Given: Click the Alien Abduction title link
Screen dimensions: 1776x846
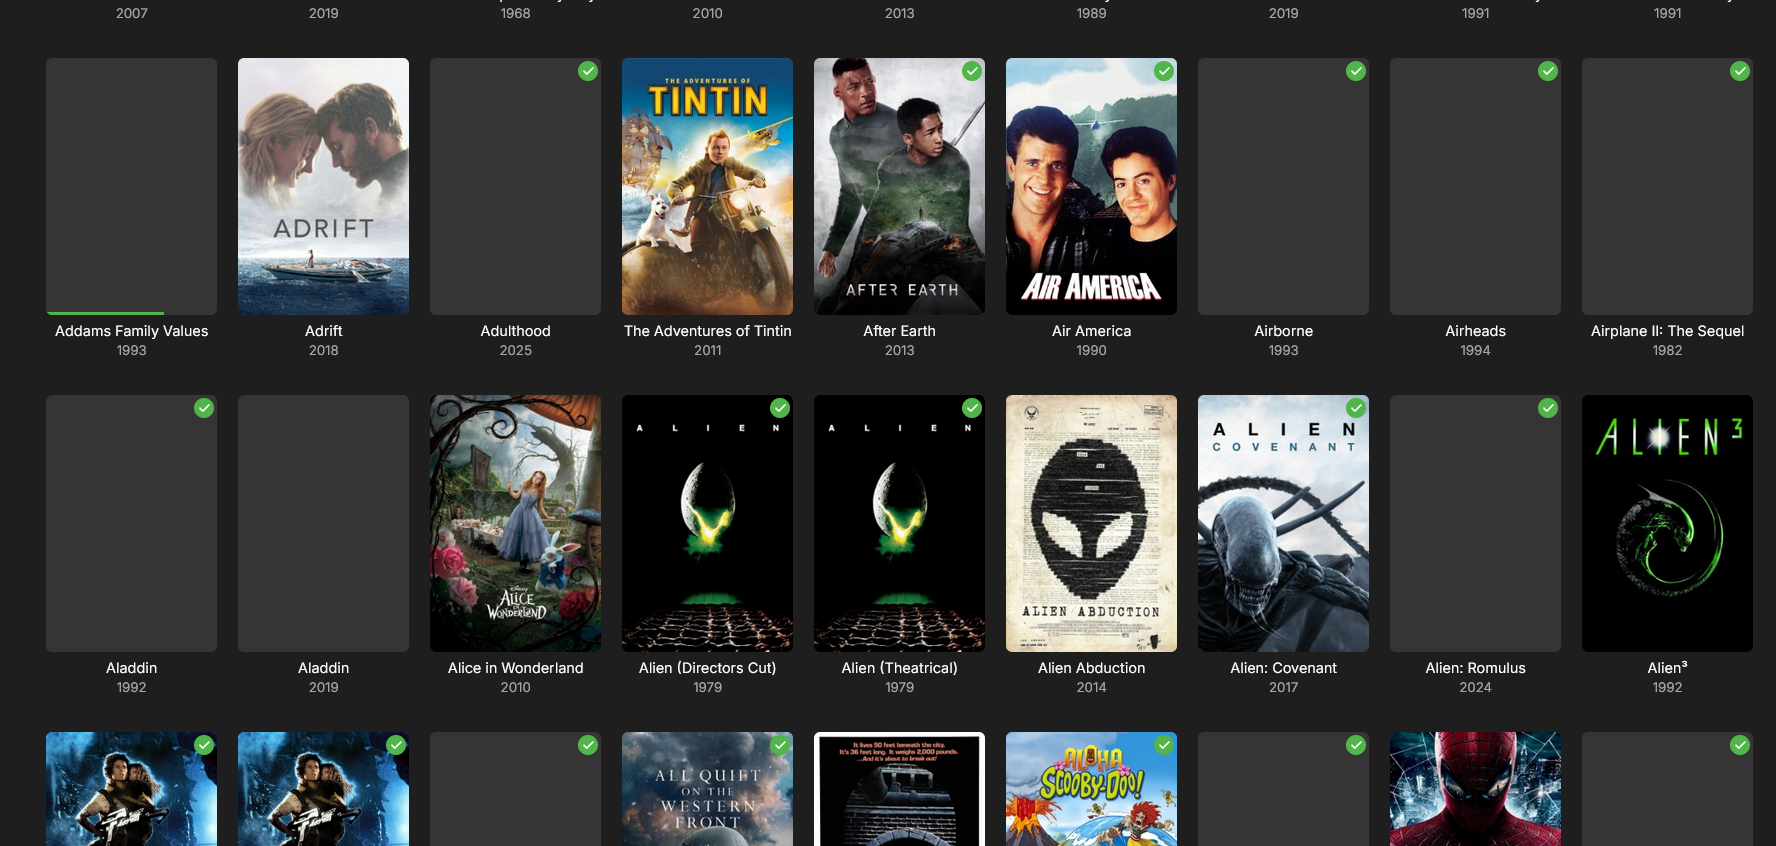Looking at the screenshot, I should click(x=1091, y=668).
